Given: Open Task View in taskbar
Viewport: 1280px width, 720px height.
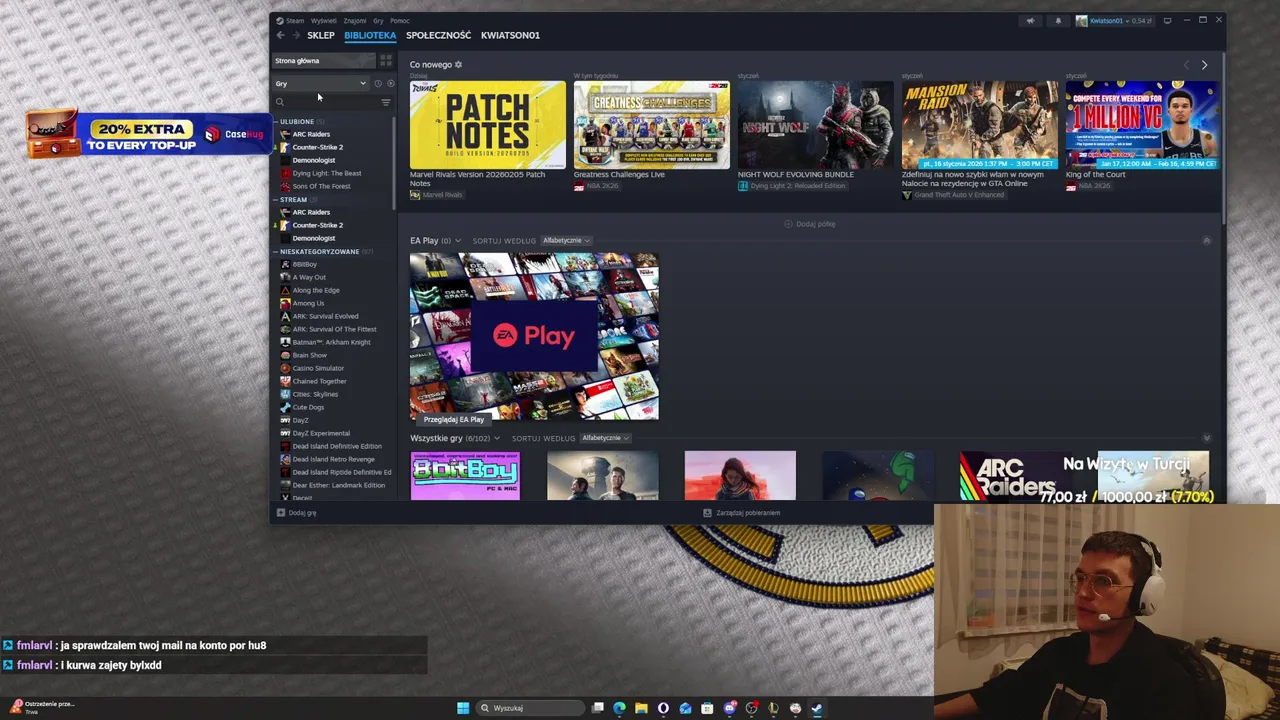Looking at the screenshot, I should [x=597, y=708].
